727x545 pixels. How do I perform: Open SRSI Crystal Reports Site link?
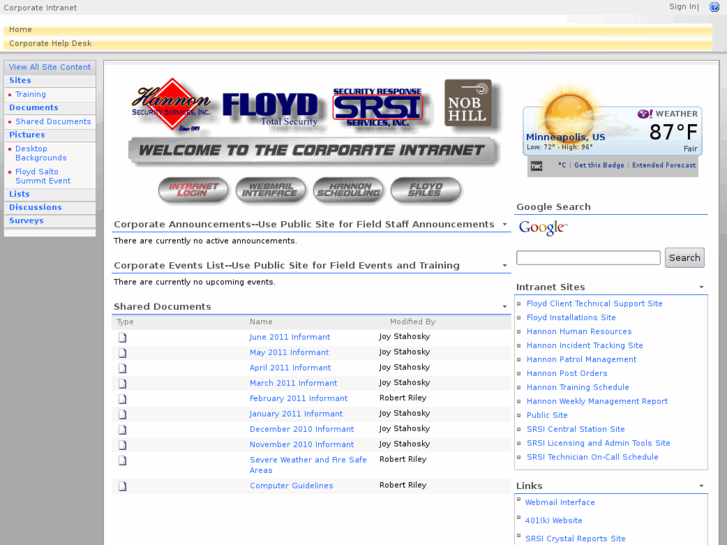(575, 539)
